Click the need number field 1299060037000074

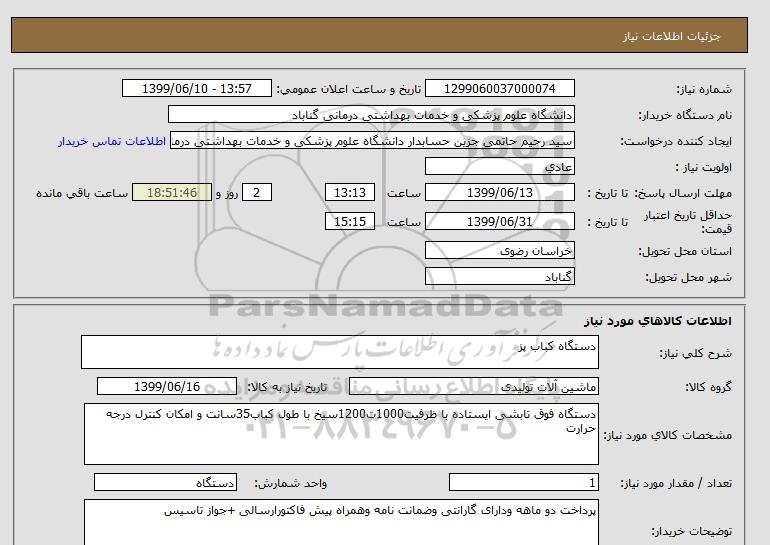click(499, 88)
